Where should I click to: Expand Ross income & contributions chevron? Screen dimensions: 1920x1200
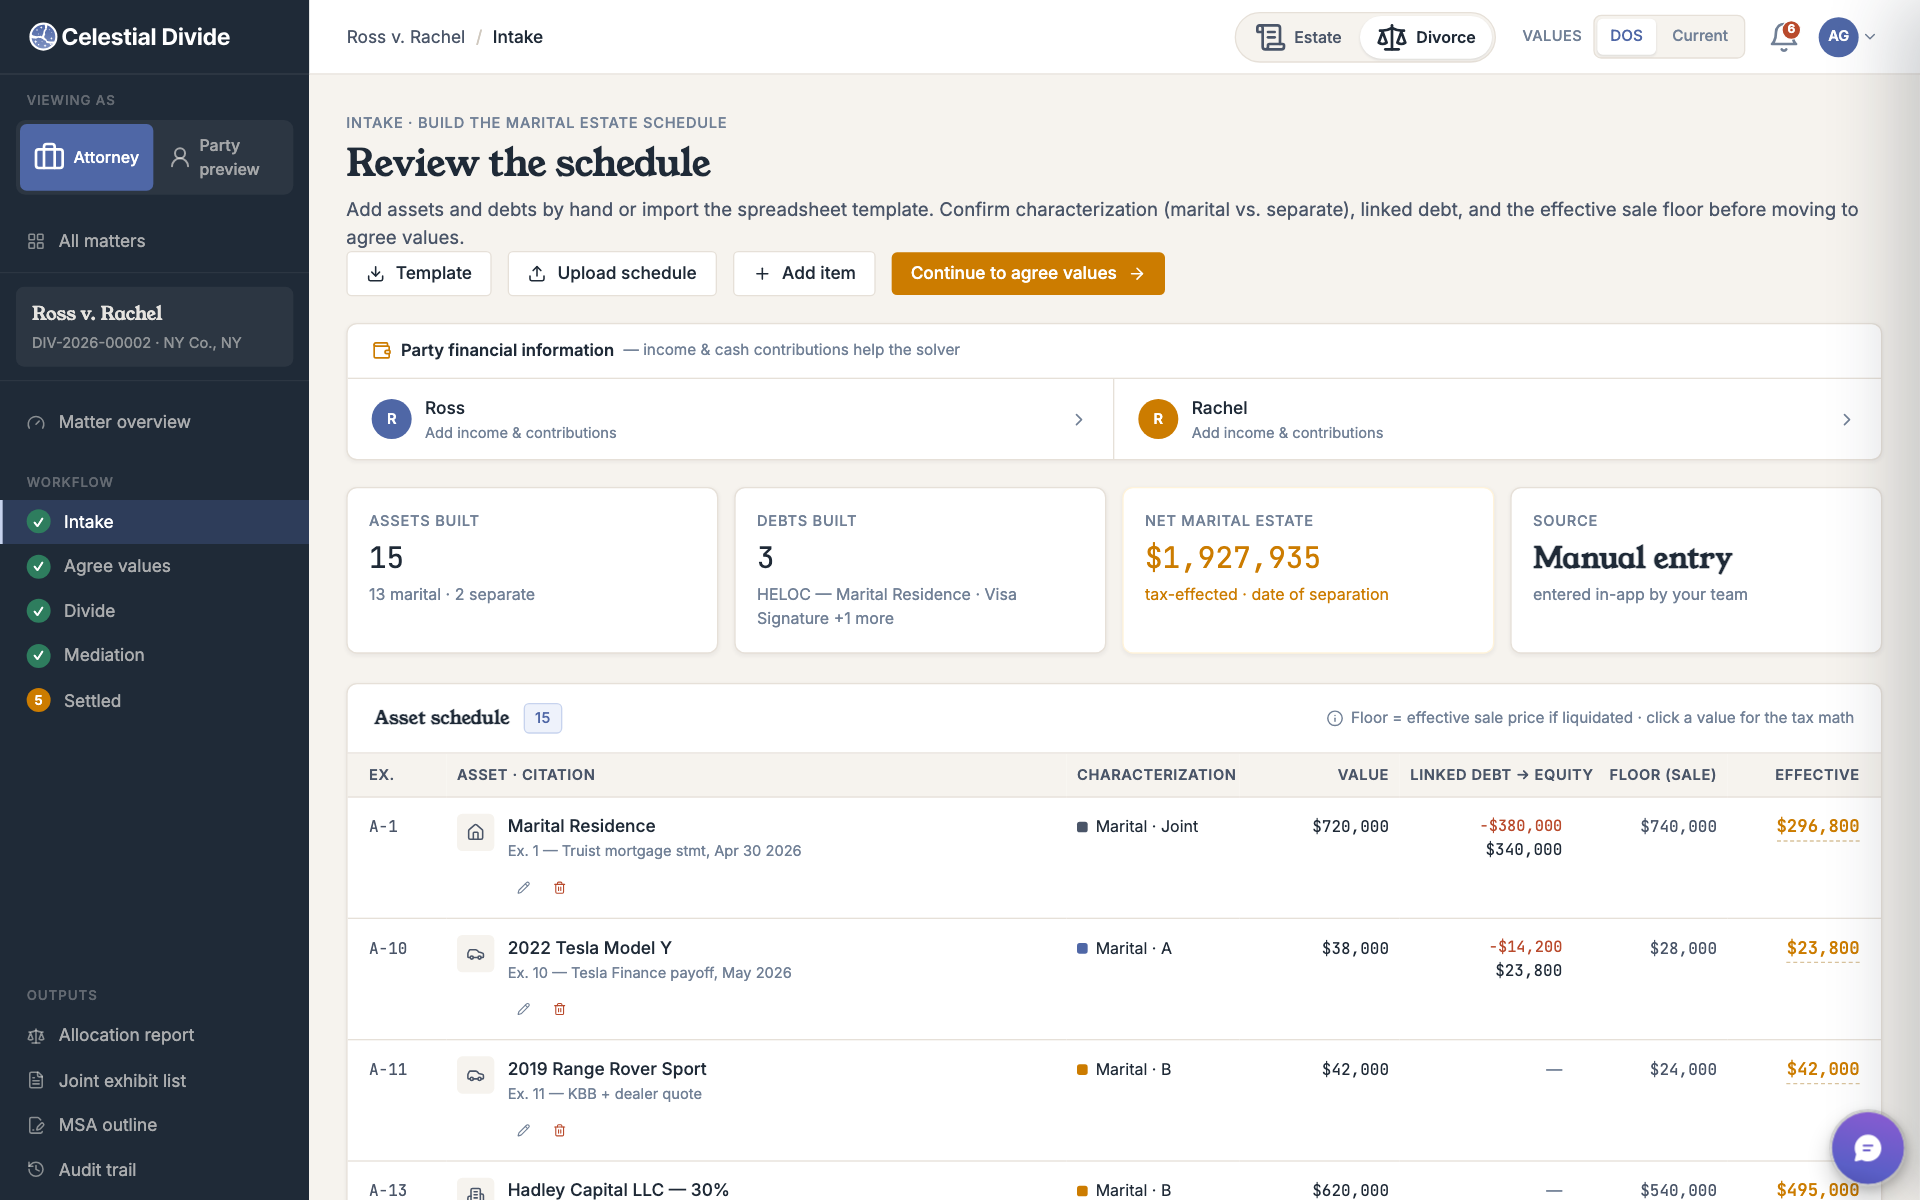click(x=1079, y=420)
